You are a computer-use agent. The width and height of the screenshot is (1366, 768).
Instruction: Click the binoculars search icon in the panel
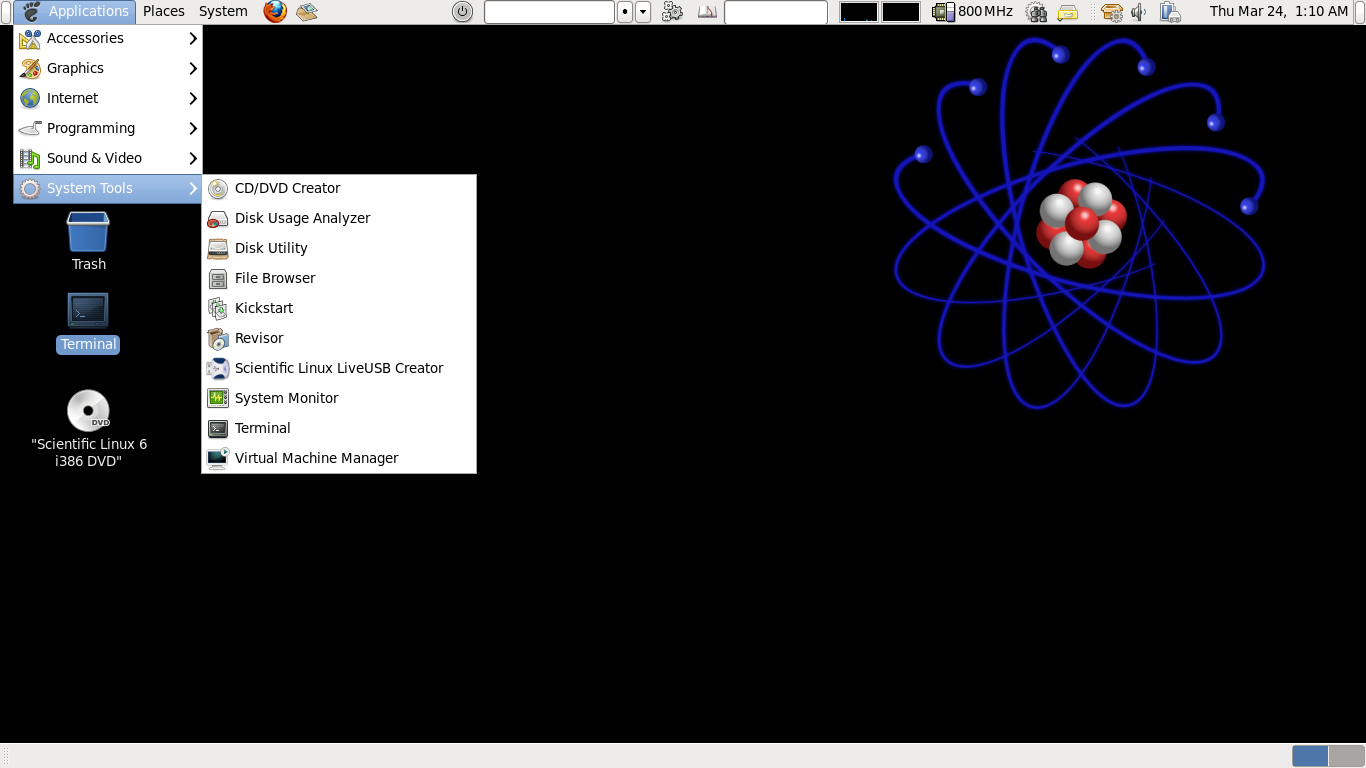(x=1037, y=12)
